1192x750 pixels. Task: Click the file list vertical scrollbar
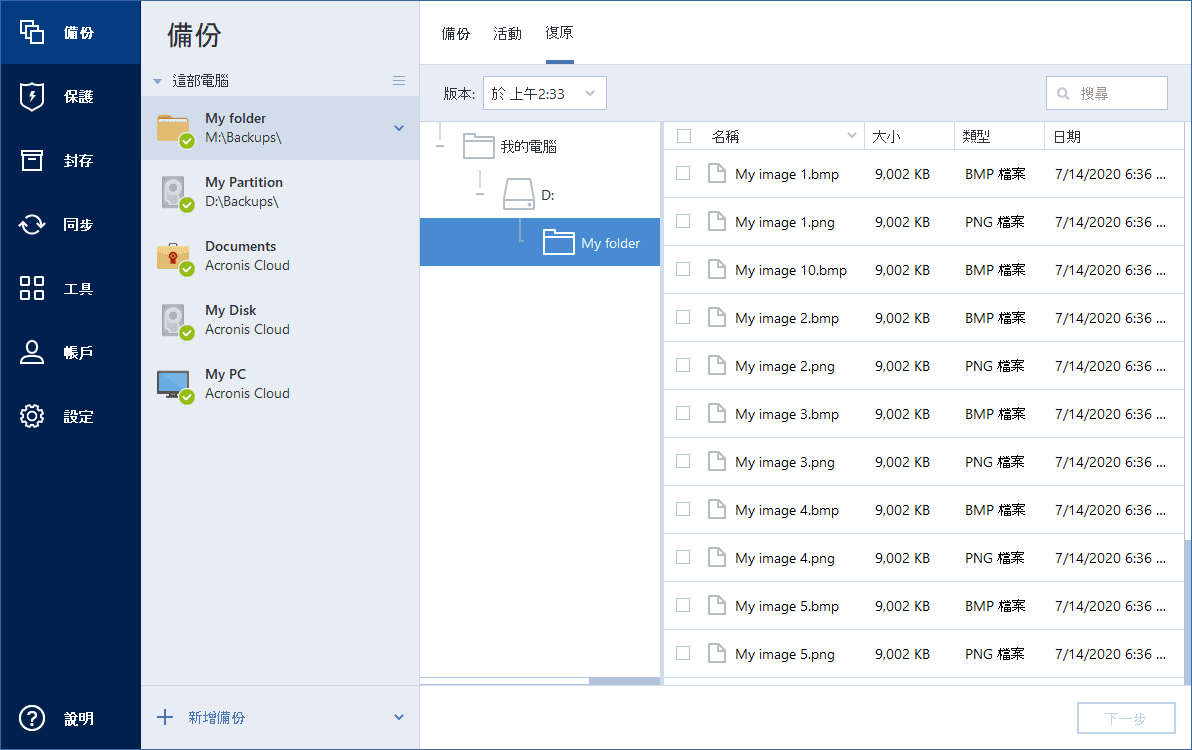pos(1187,610)
